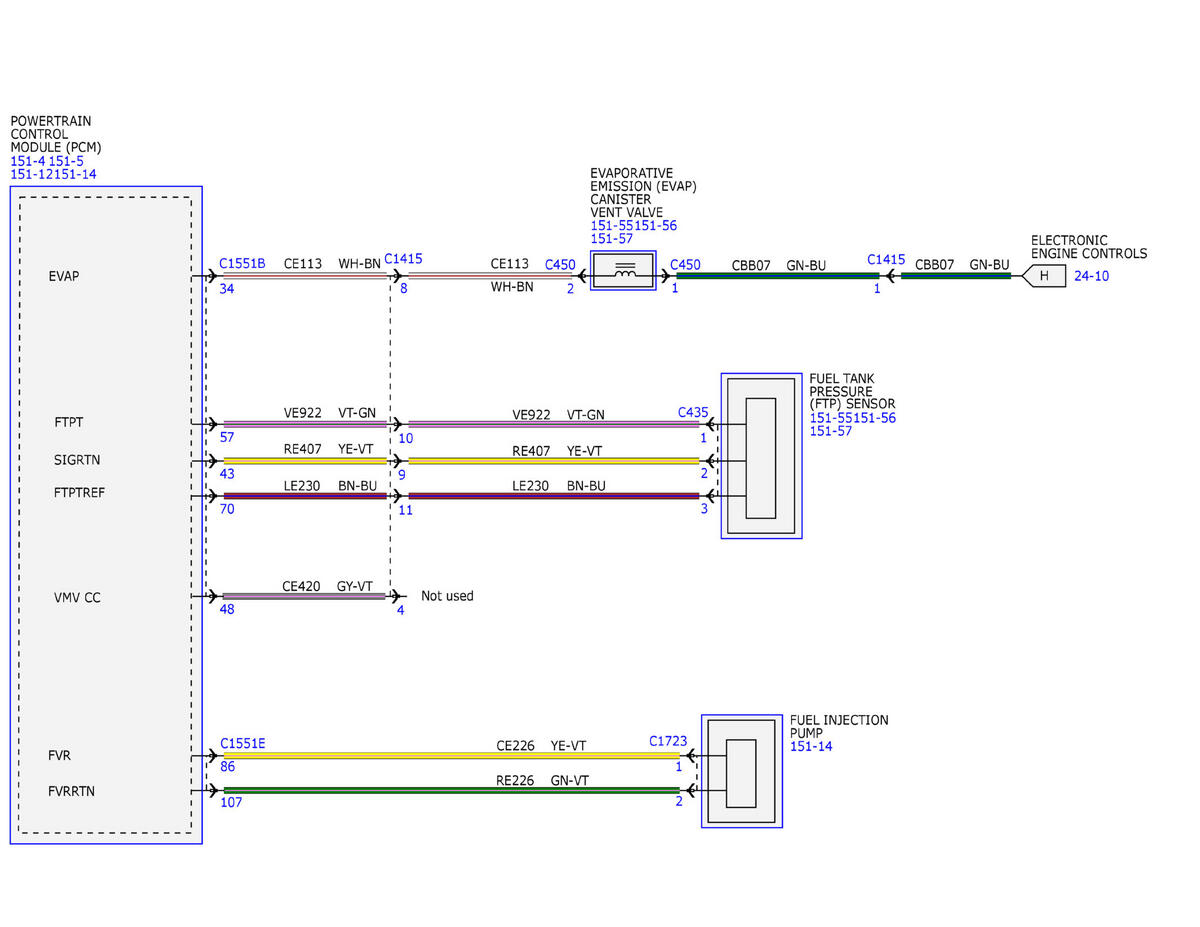Click the 'Not used' label
This screenshot has height=927, width=1200.
click(447, 596)
